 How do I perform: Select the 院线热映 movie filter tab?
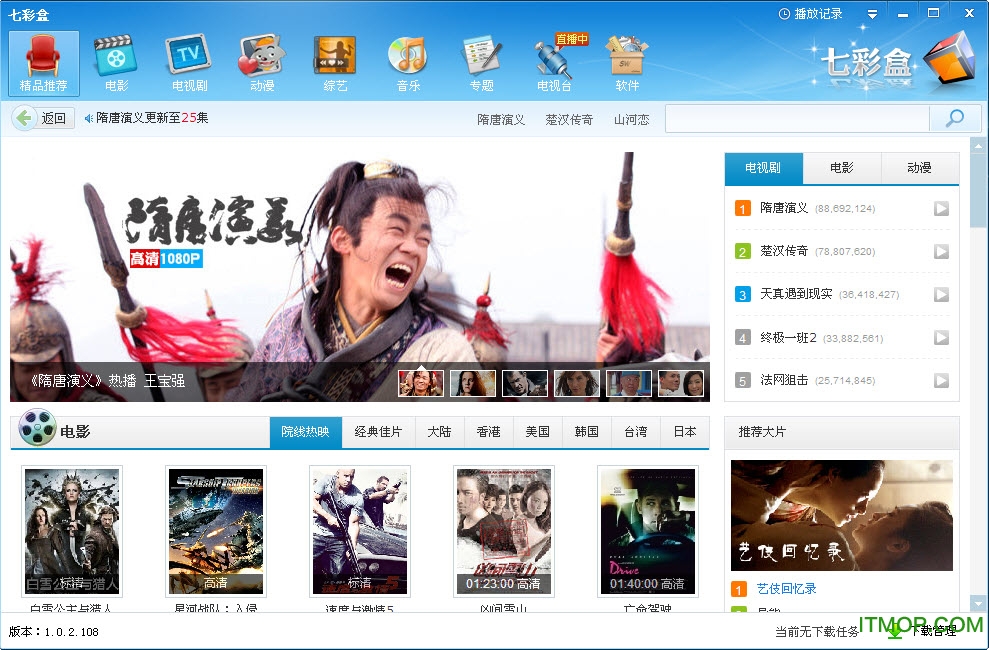pos(306,432)
